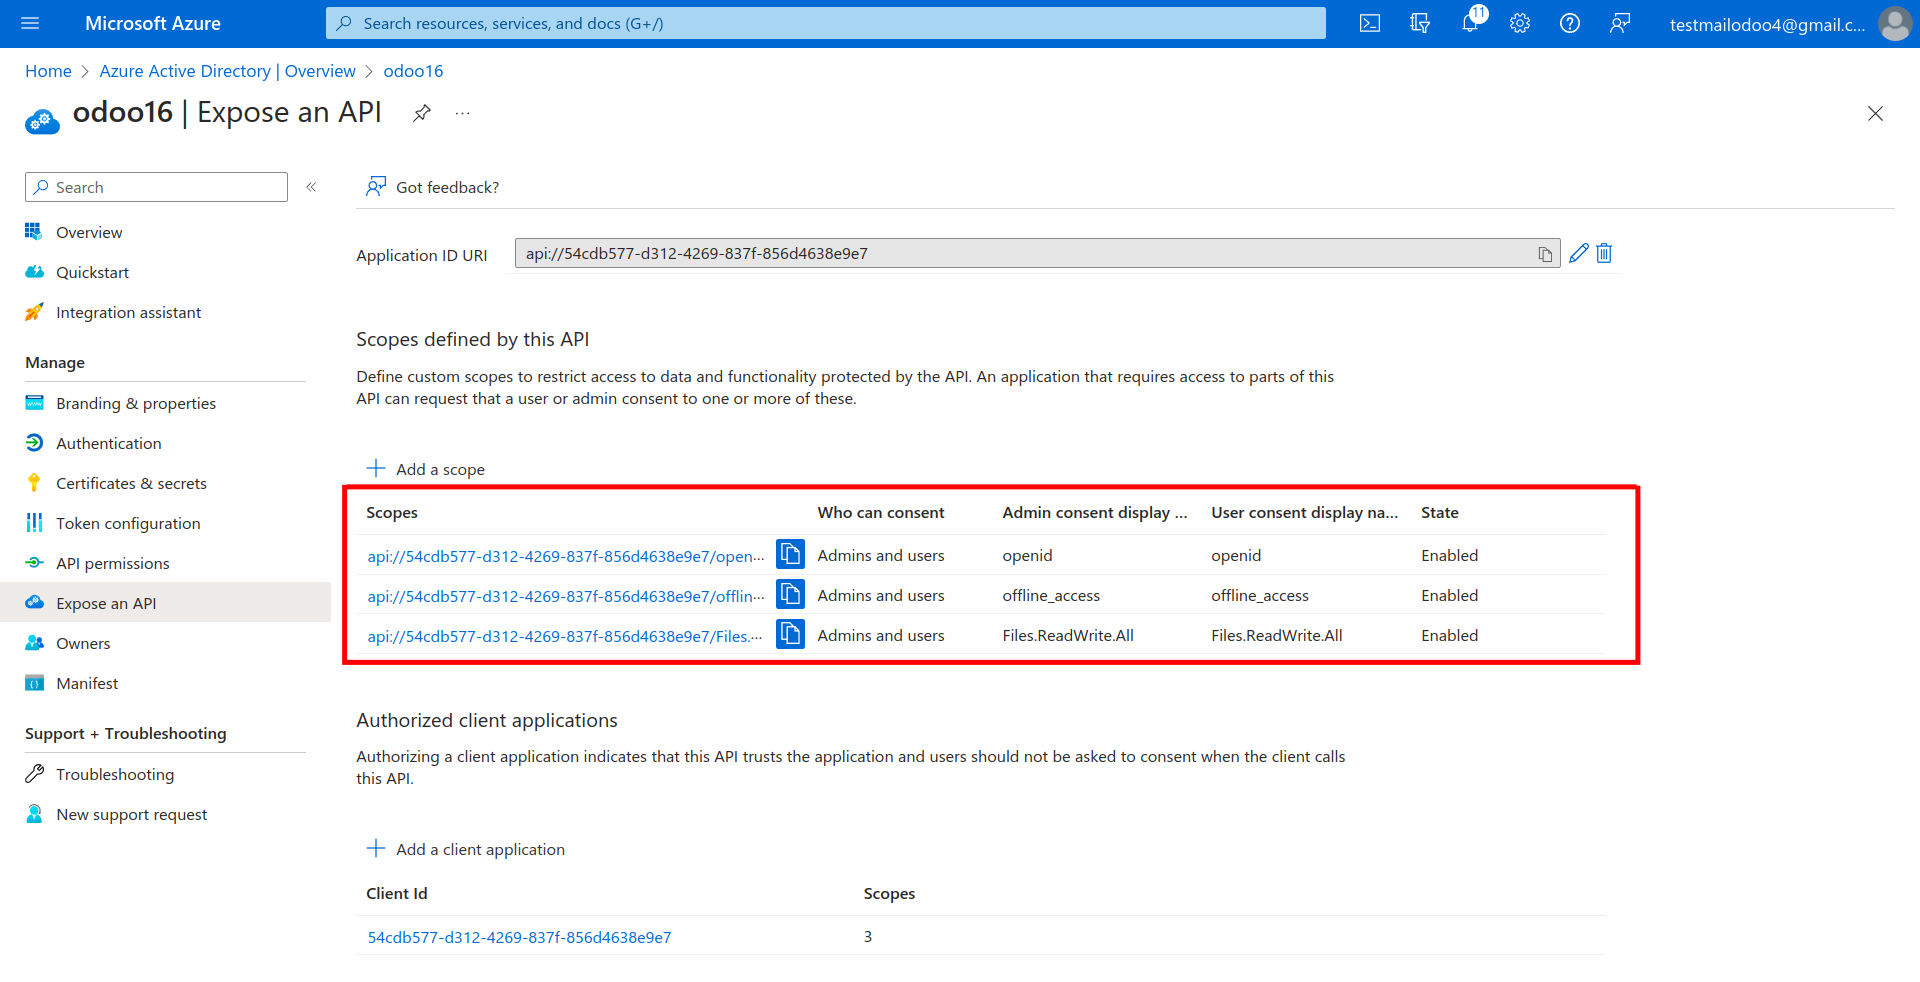
Task: Copy the openid scope URI
Action: pos(790,555)
